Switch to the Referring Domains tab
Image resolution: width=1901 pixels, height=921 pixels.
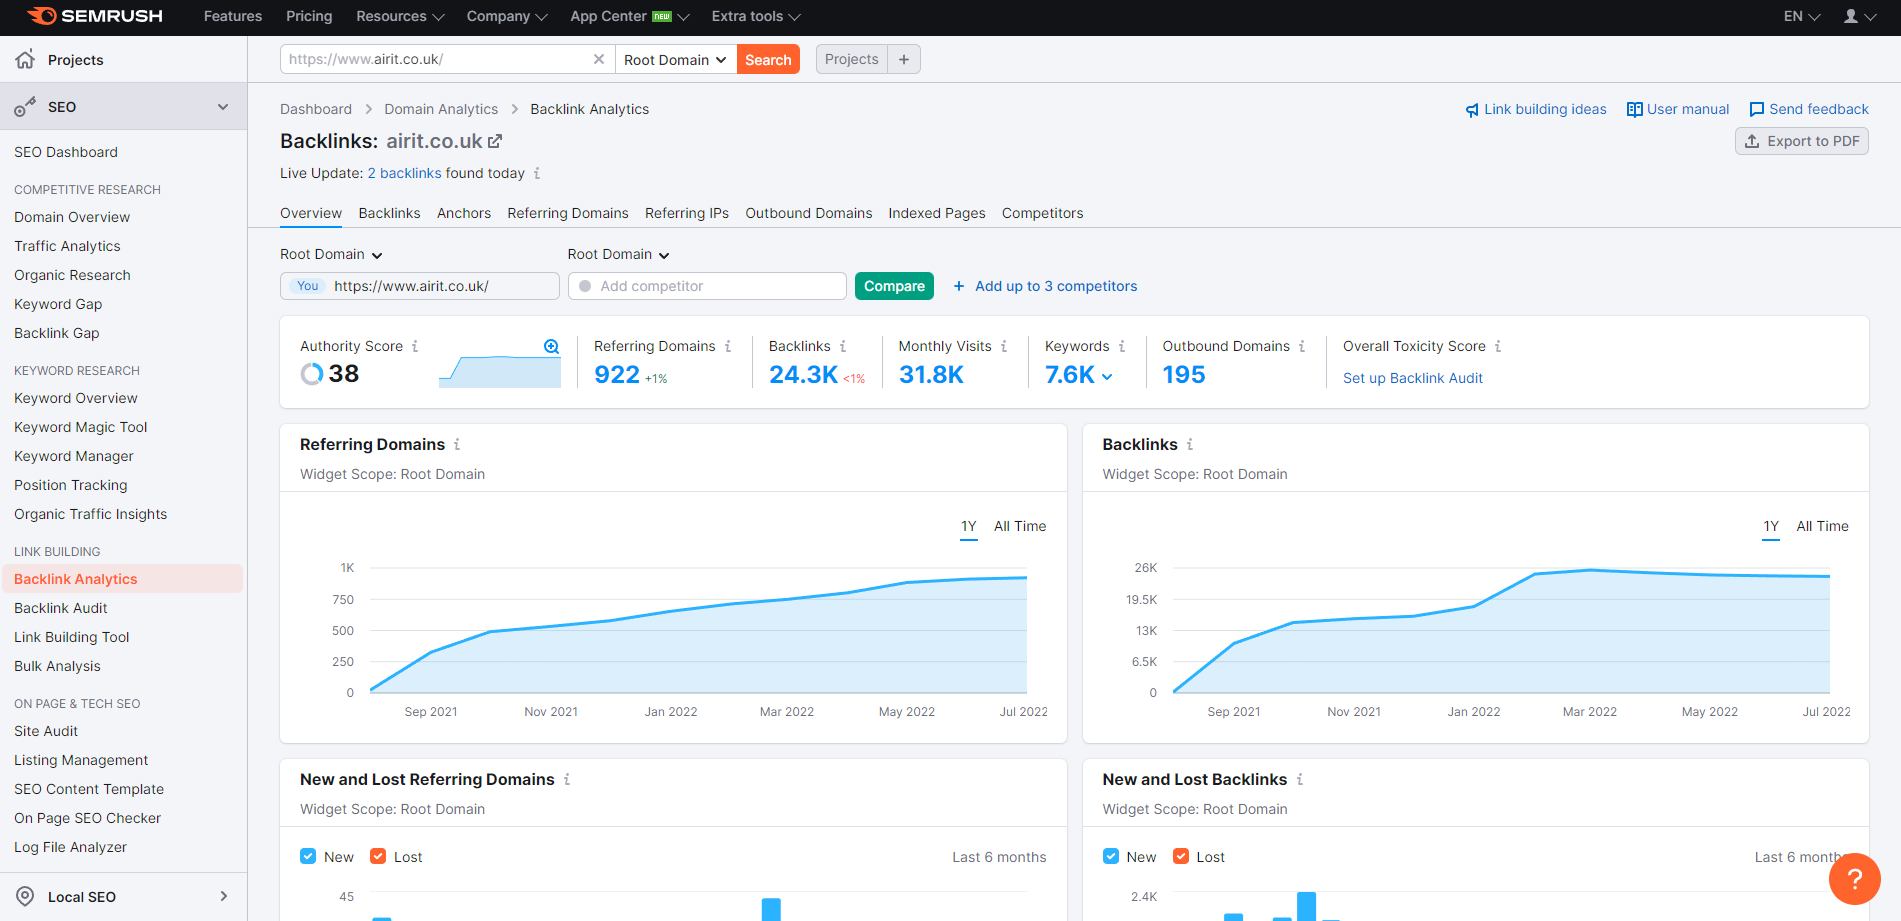[x=567, y=213]
